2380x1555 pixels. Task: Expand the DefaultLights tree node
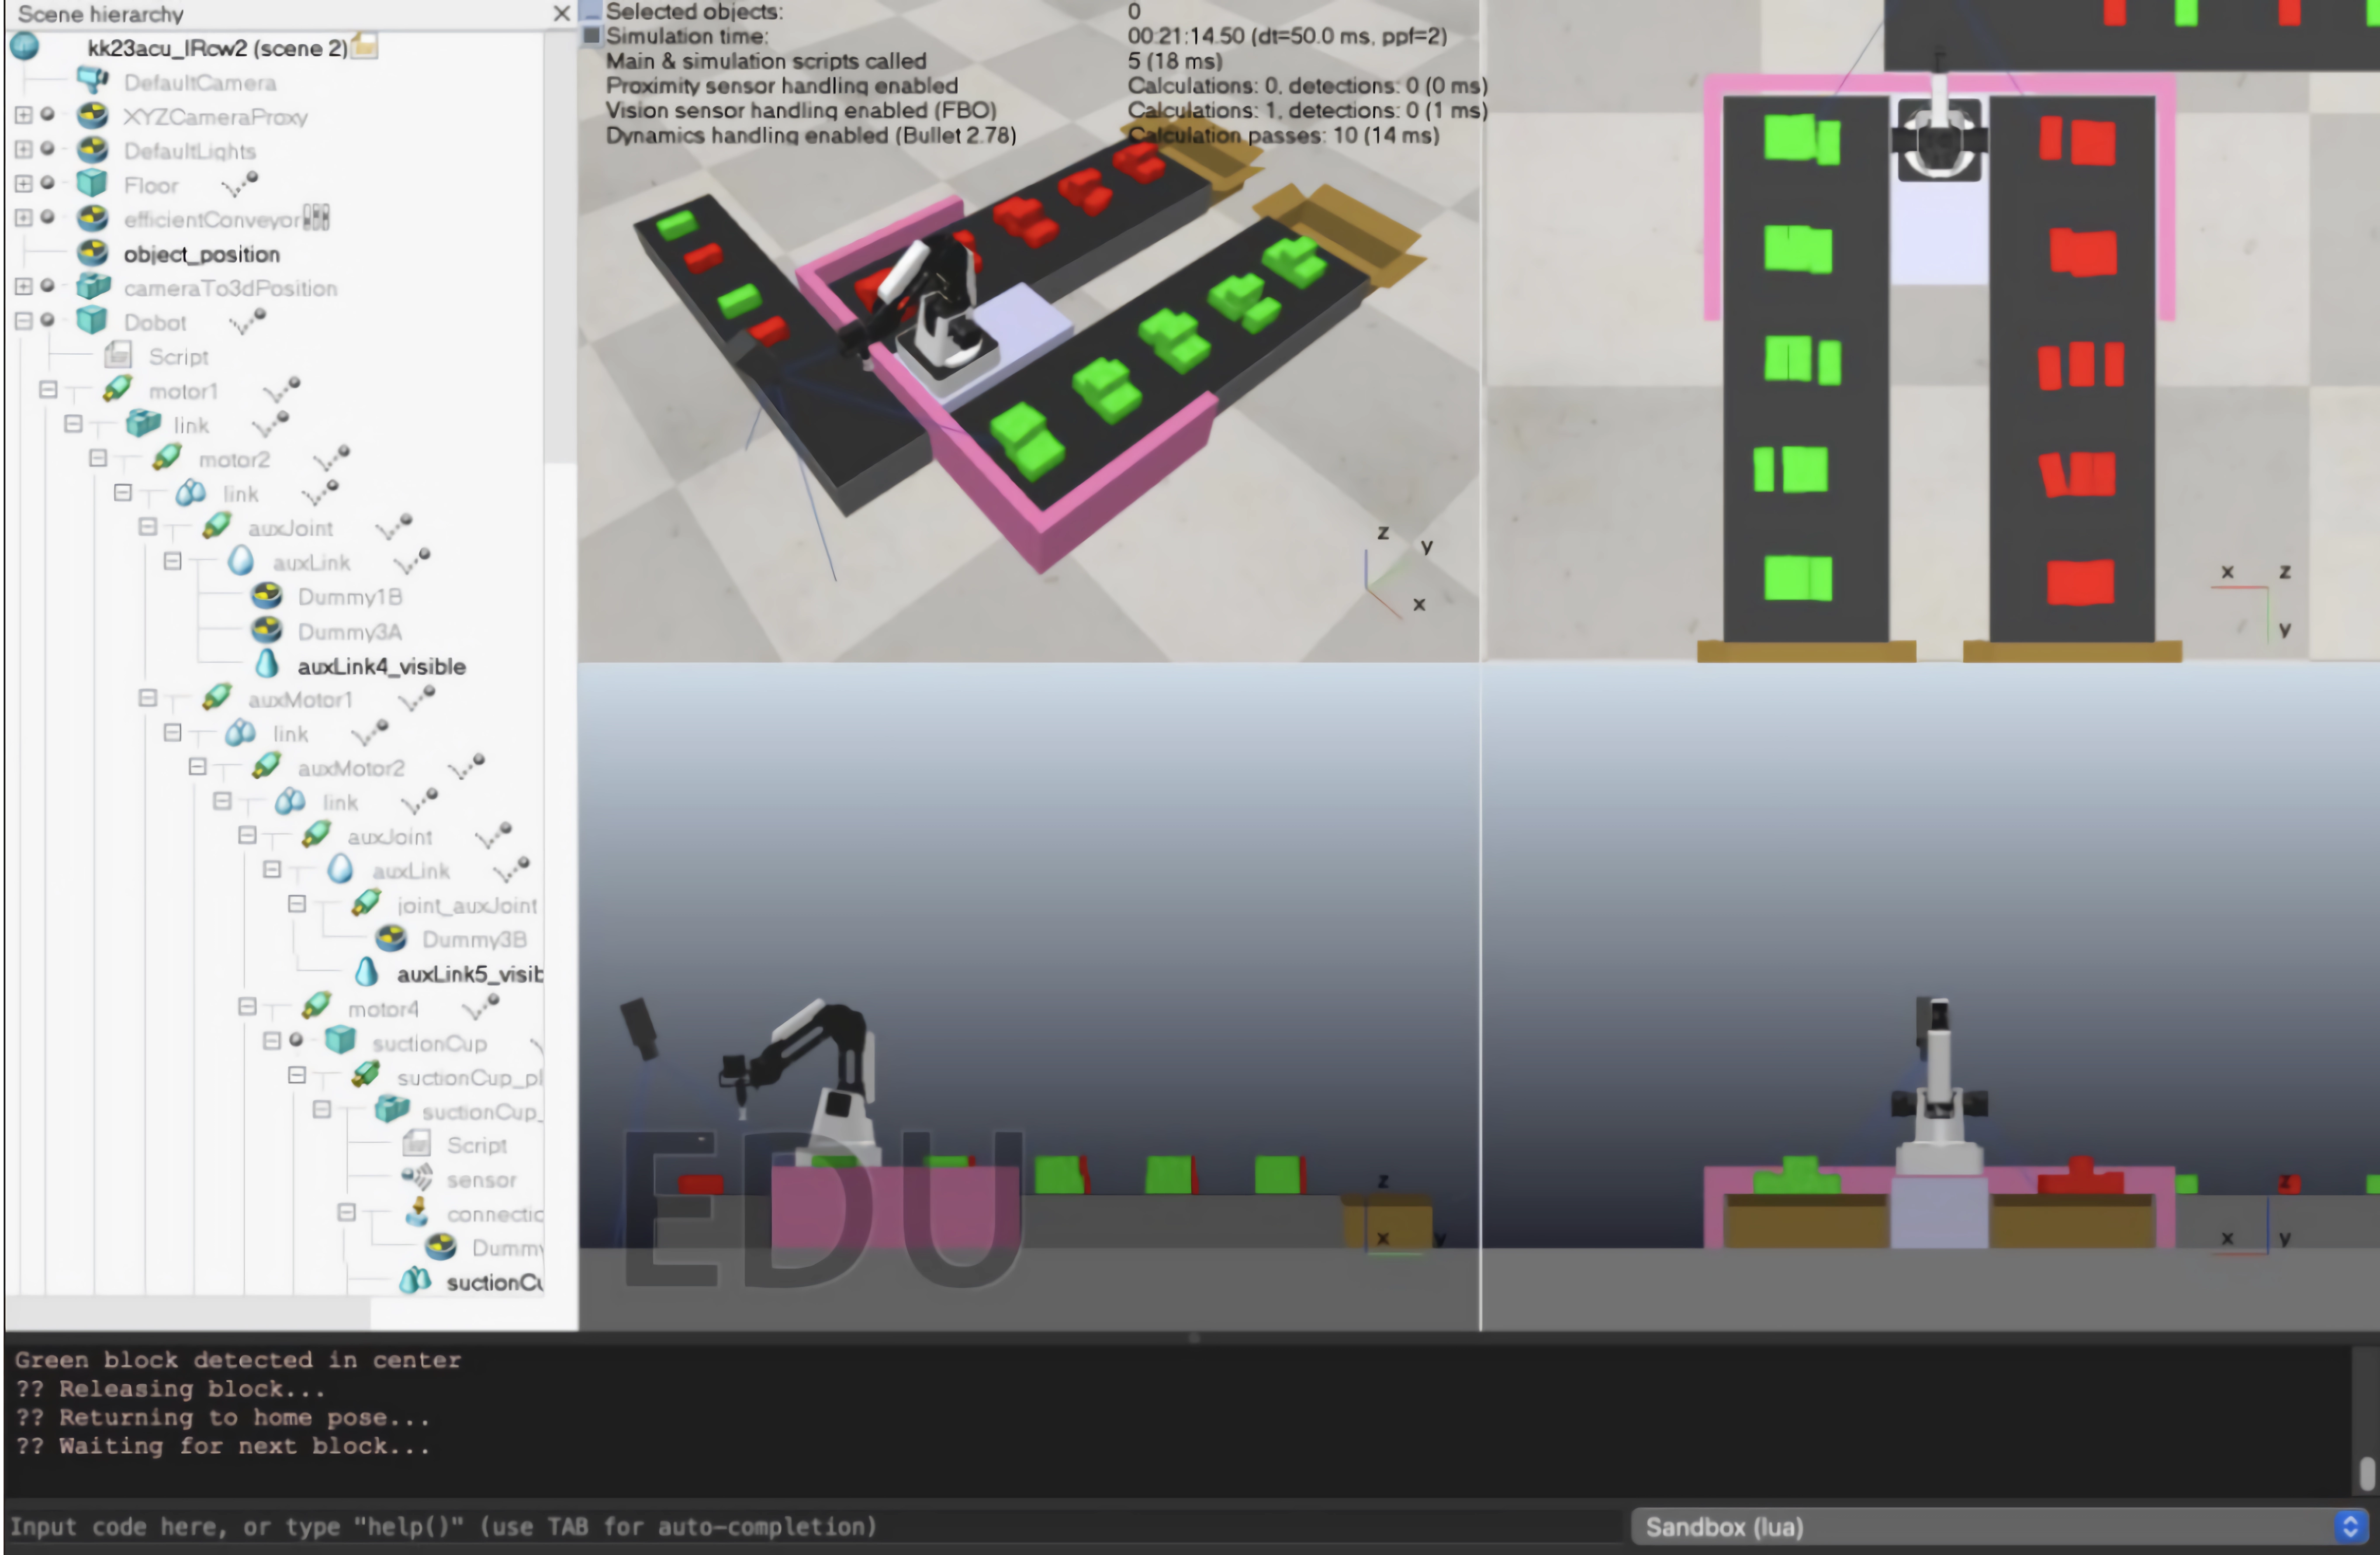[24, 149]
